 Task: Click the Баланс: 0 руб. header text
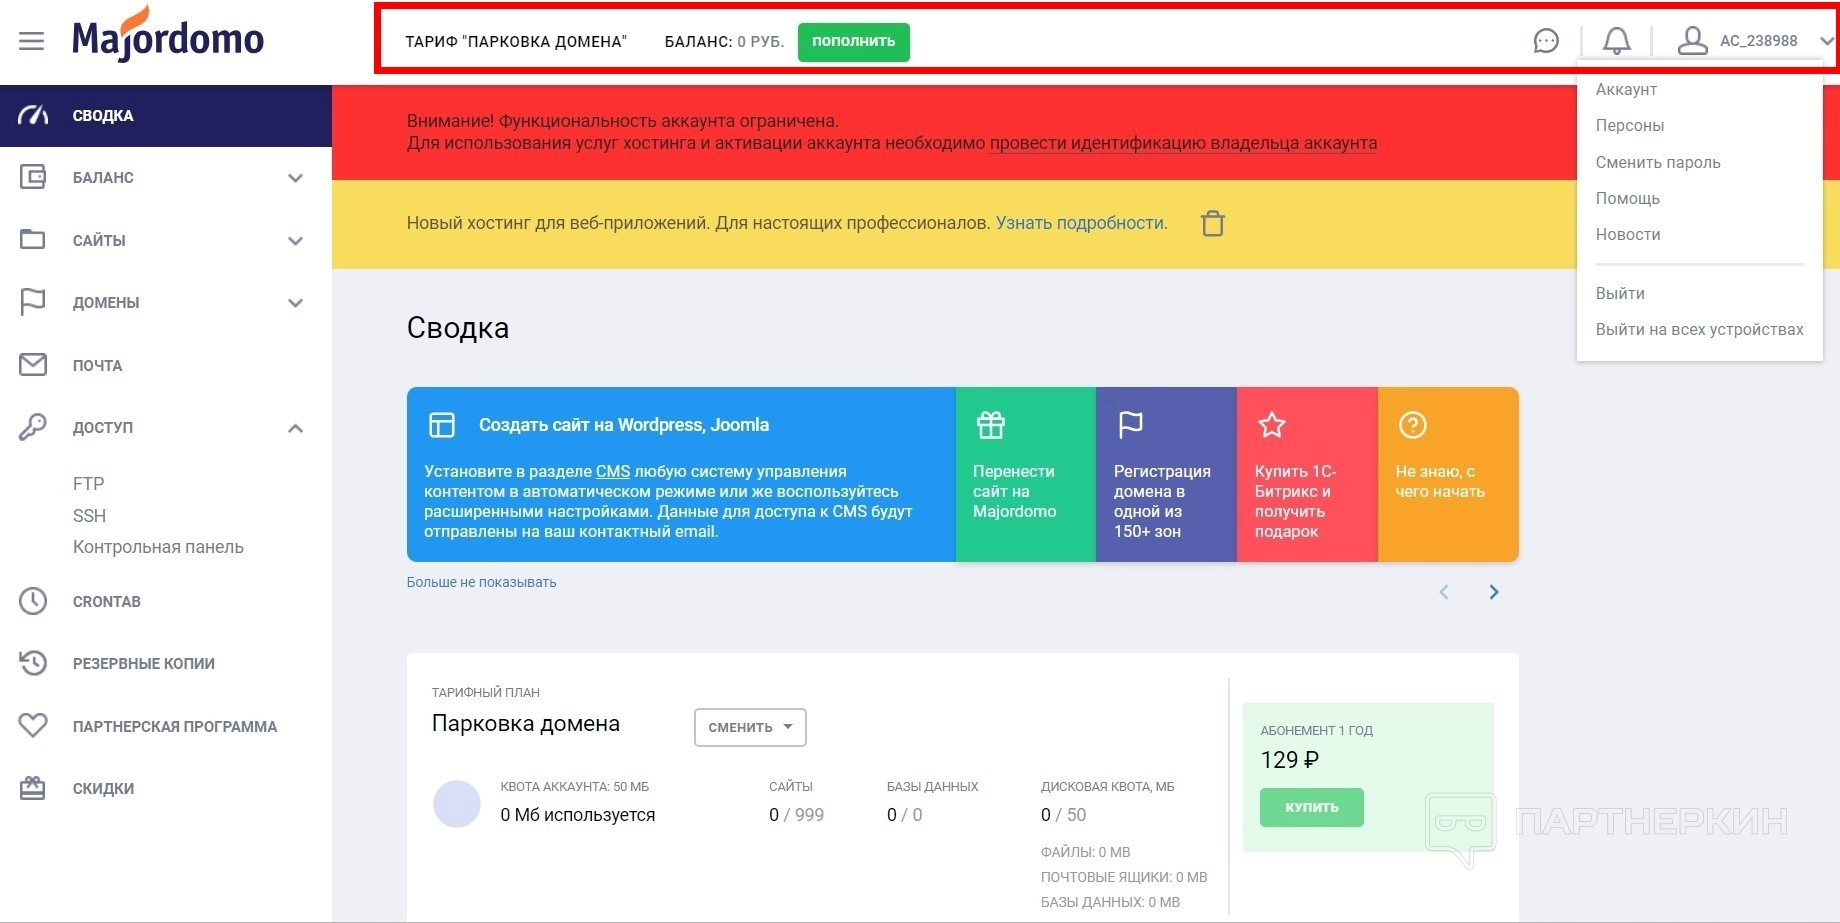724,42
